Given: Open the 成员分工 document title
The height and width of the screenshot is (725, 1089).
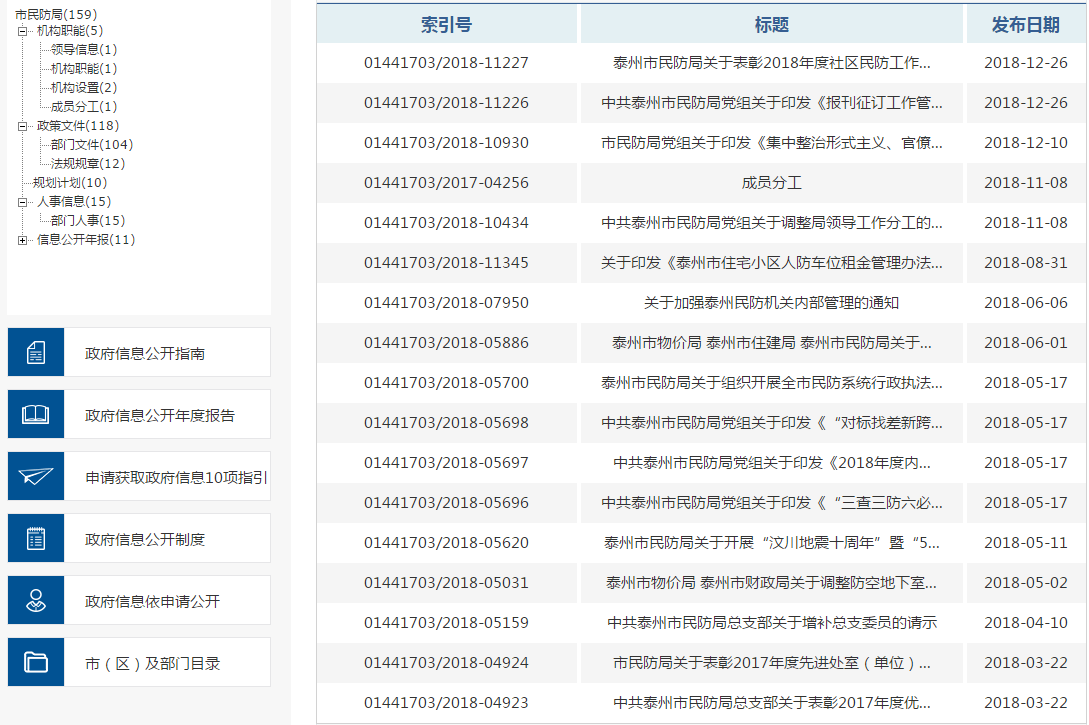Looking at the screenshot, I should pyautogui.click(x=772, y=183).
